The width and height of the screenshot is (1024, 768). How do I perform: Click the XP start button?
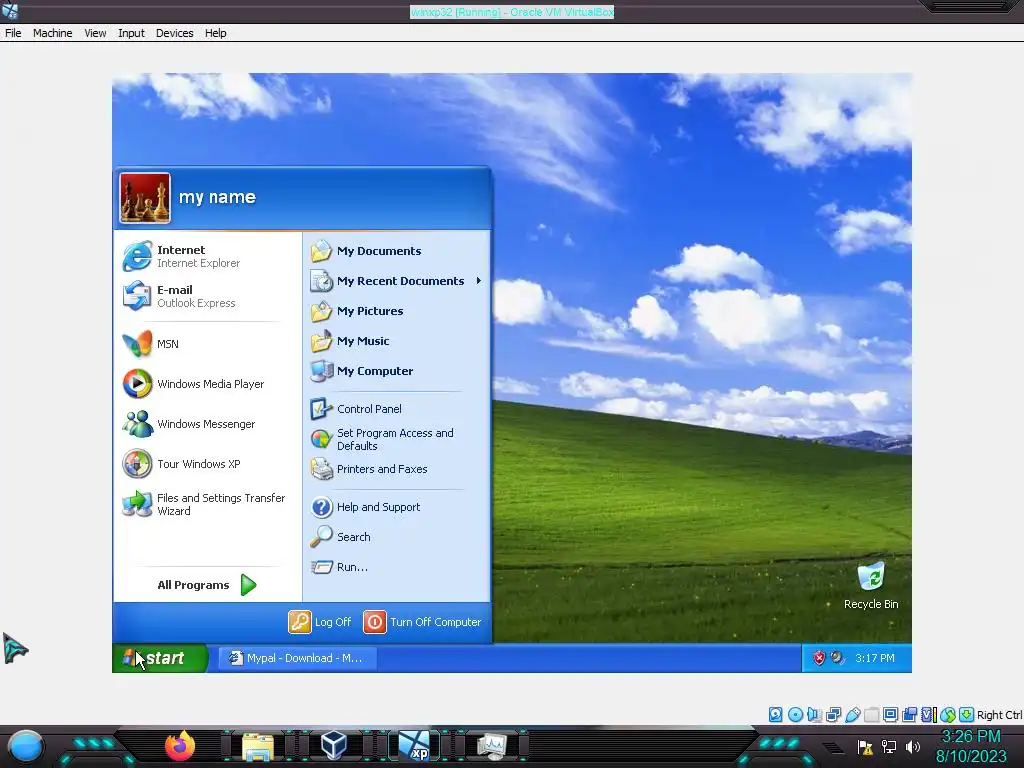pos(159,658)
